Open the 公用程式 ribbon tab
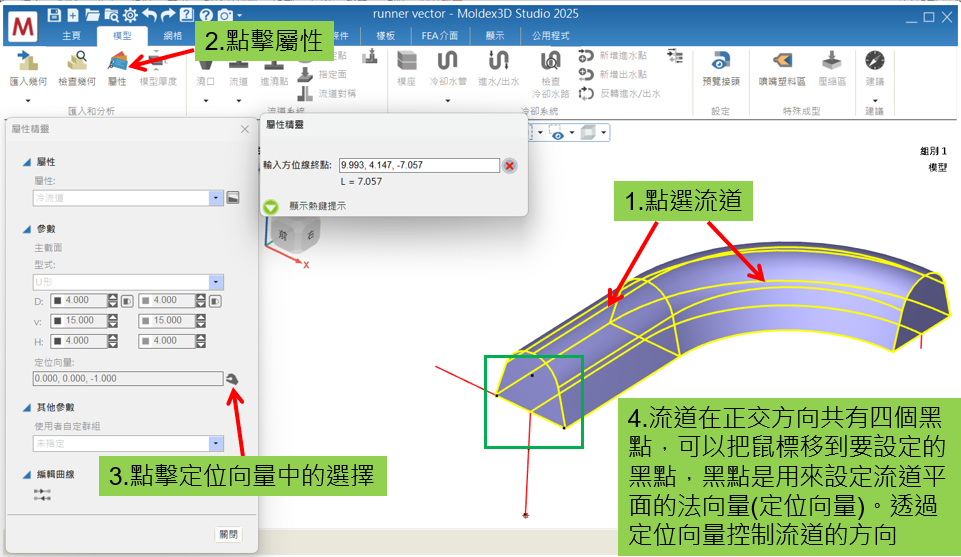The width and height of the screenshot is (961, 557). click(550, 36)
